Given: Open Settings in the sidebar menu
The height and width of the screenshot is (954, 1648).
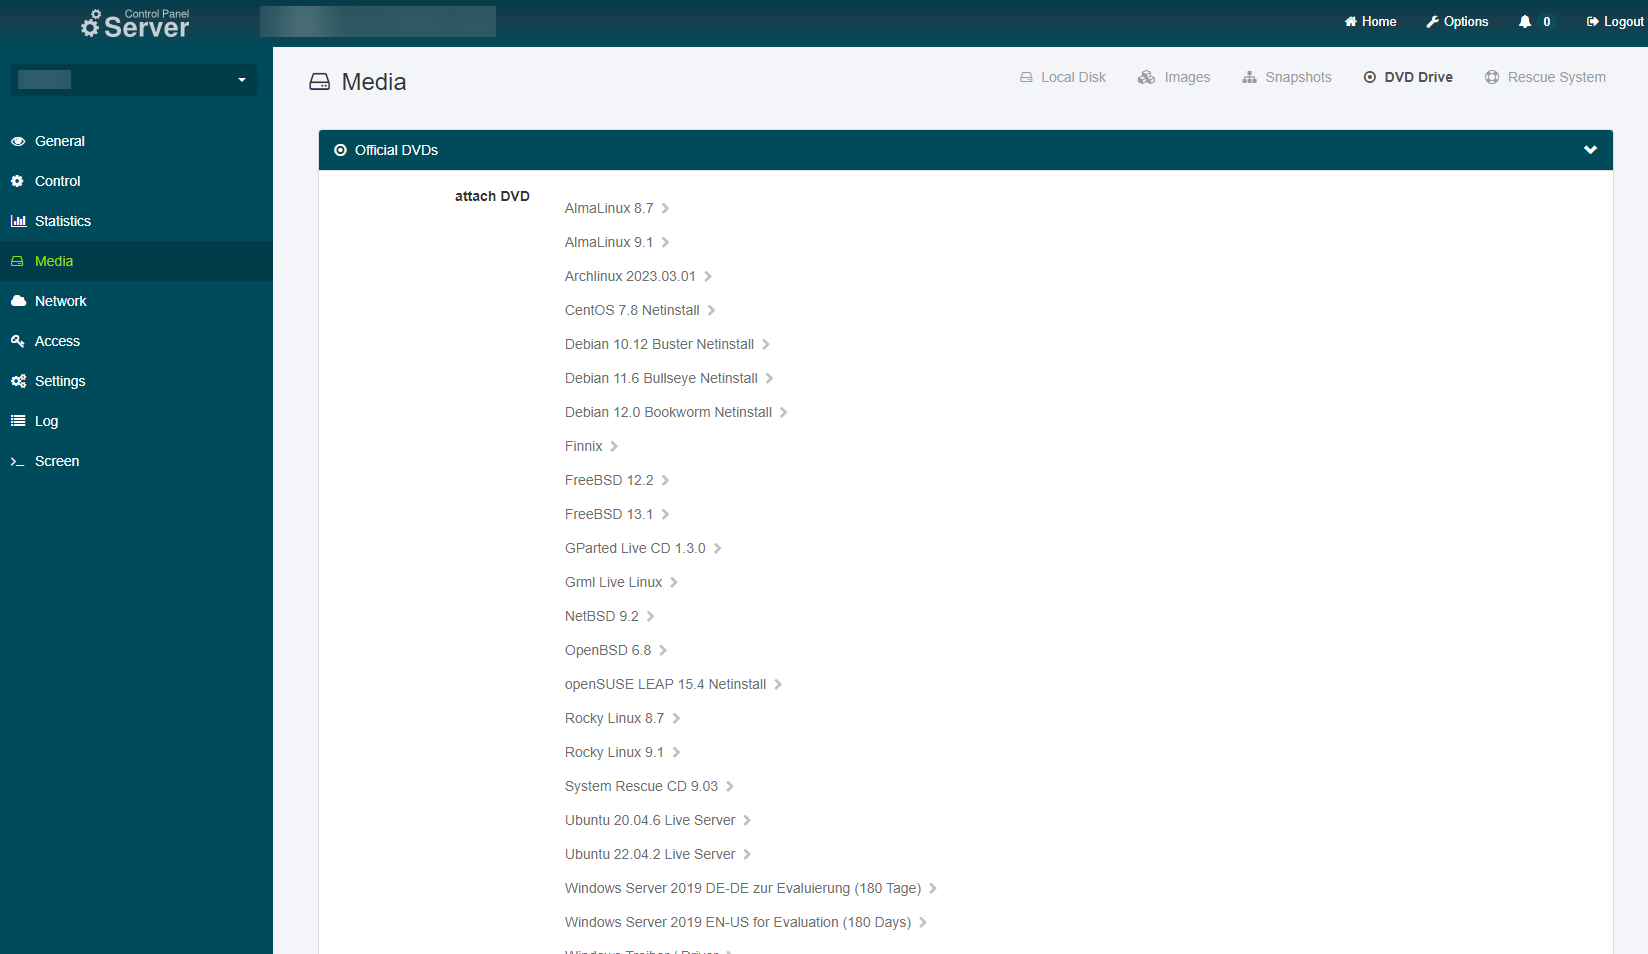Looking at the screenshot, I should [136, 381].
